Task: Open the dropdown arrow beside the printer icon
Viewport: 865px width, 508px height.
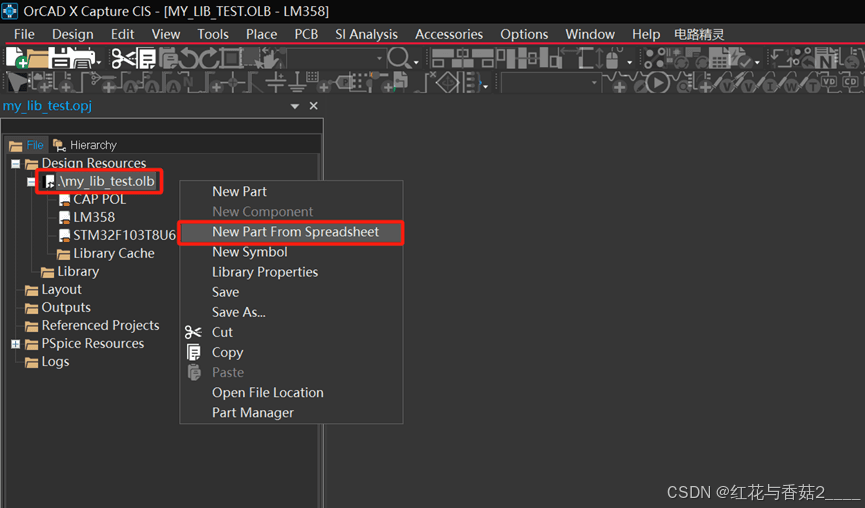Action: [99, 62]
